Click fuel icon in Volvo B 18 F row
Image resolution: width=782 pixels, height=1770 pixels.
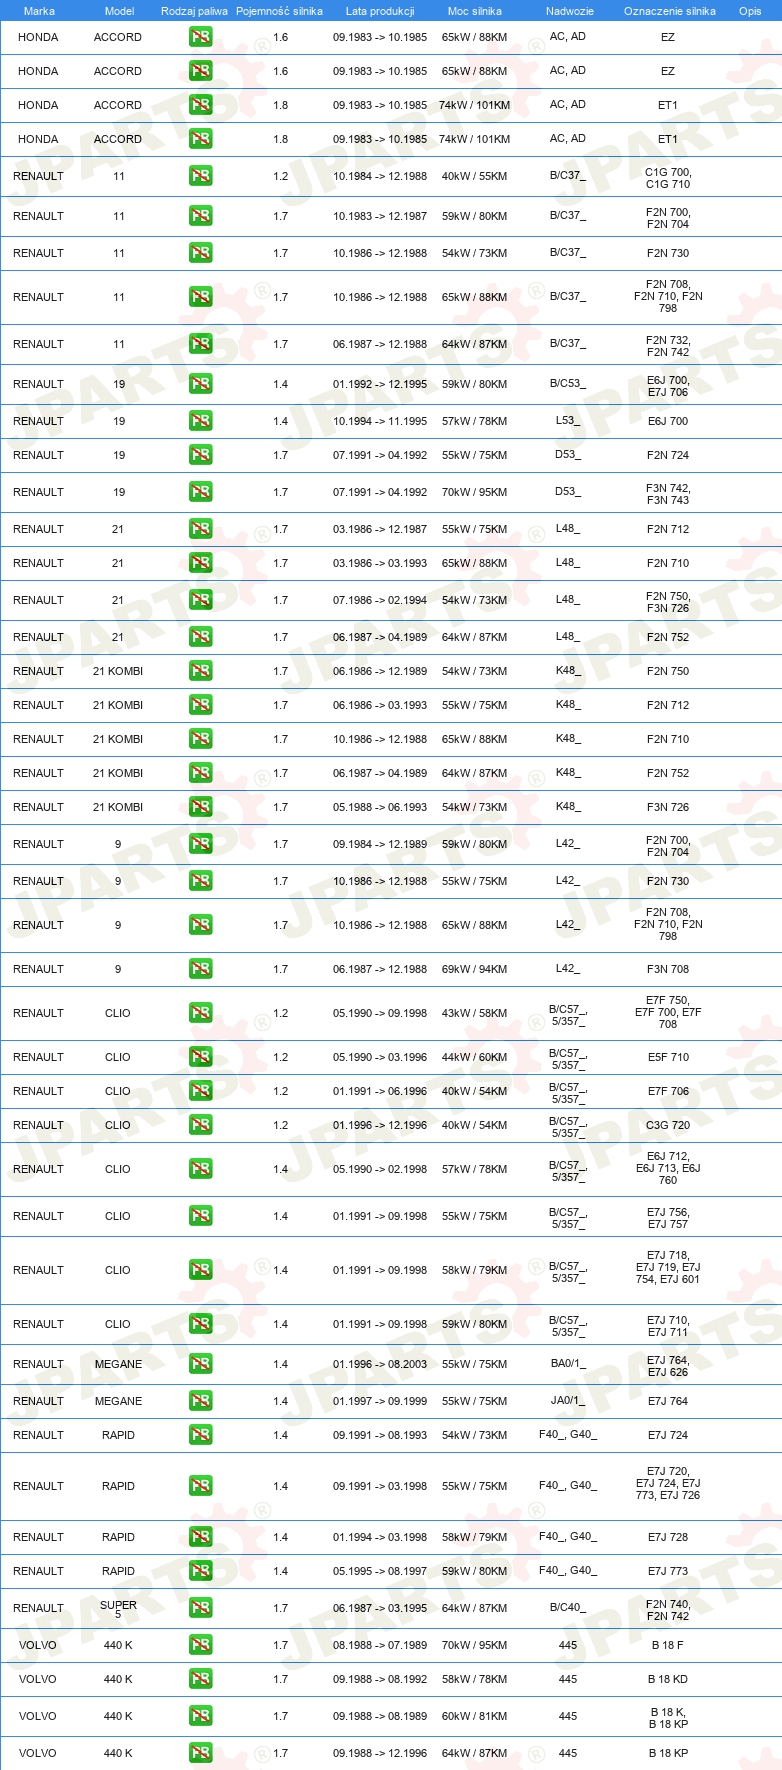(200, 1645)
